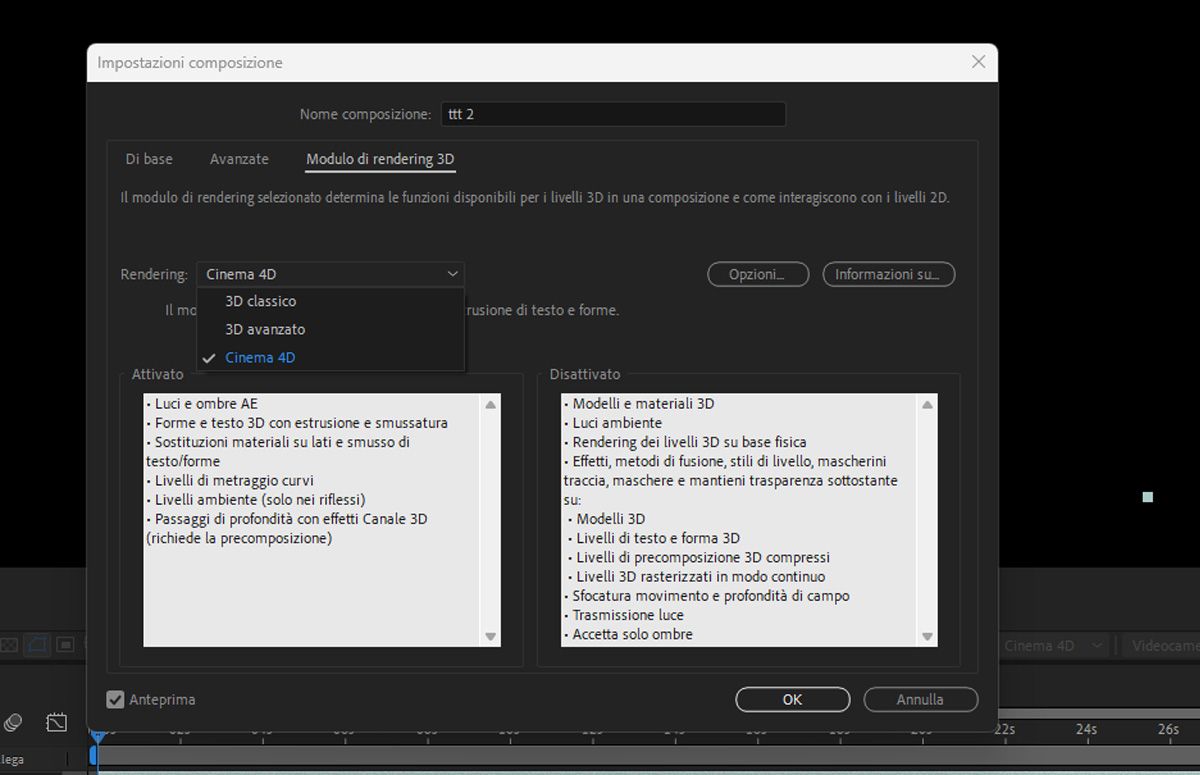Select the Region of Interest icon

point(38,644)
